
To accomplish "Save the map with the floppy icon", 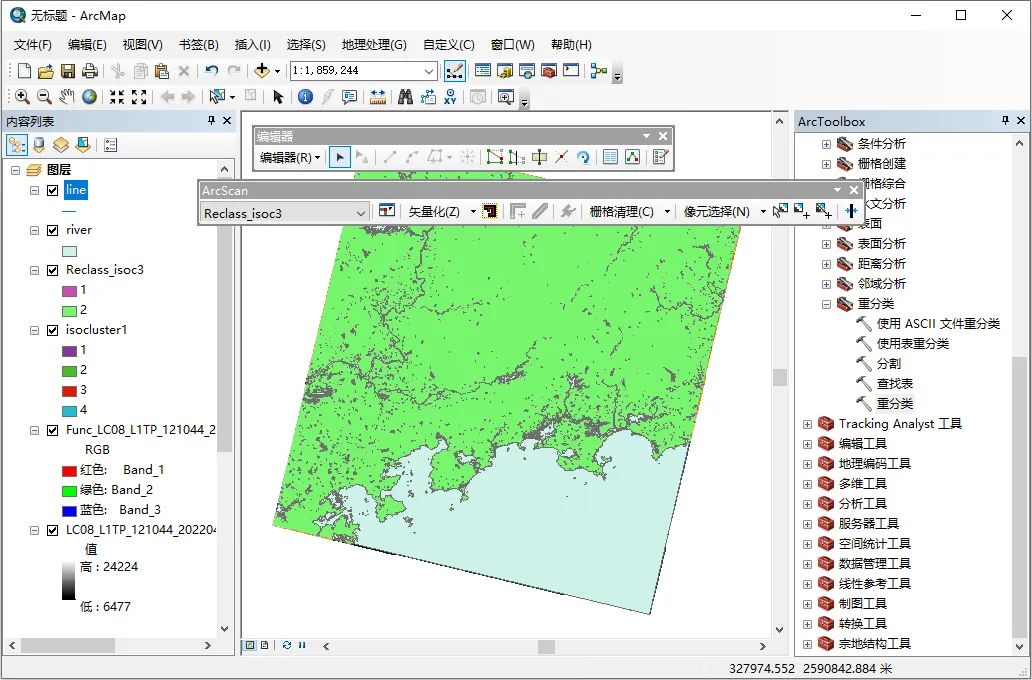I will tap(68, 70).
